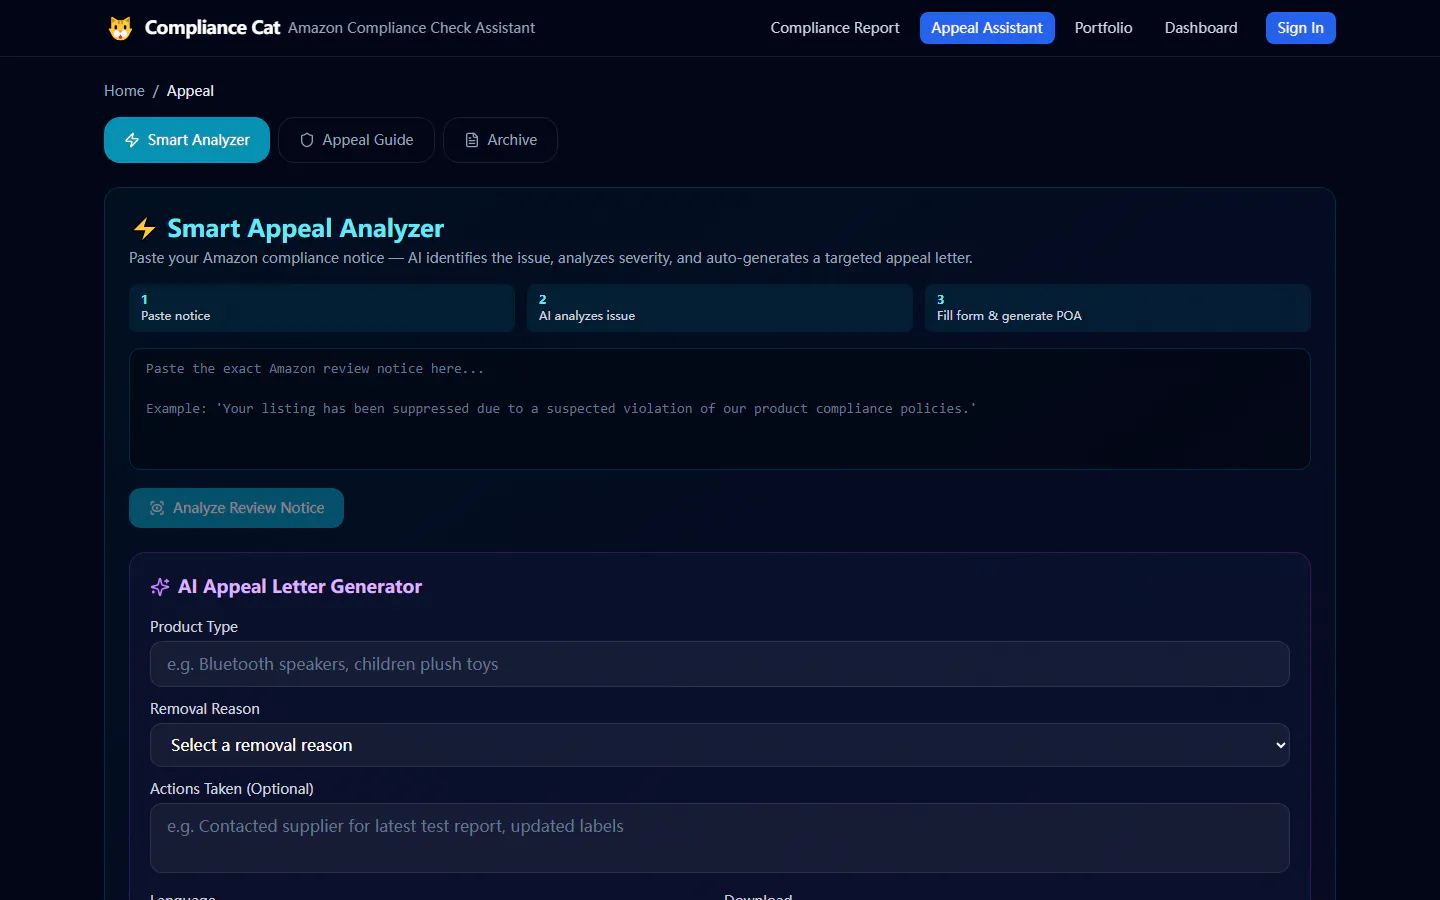Screen dimensions: 1440x900
Task: Click into the Product Type field
Action: click(720, 664)
